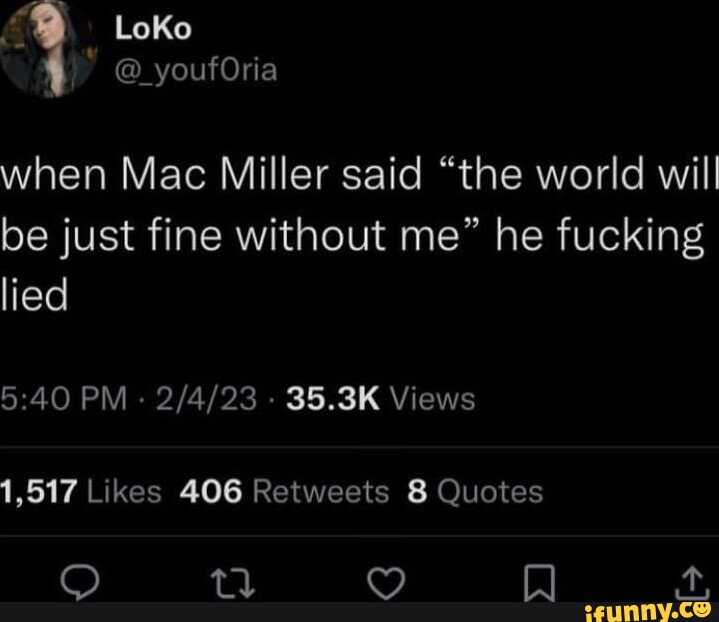Image resolution: width=719 pixels, height=622 pixels.
Task: Visit the @_youf0ria handle
Action: pyautogui.click(x=196, y=71)
